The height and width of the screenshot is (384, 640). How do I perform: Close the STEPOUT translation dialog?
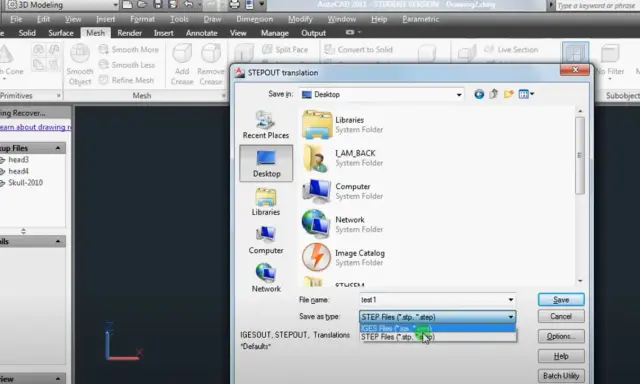tap(575, 70)
